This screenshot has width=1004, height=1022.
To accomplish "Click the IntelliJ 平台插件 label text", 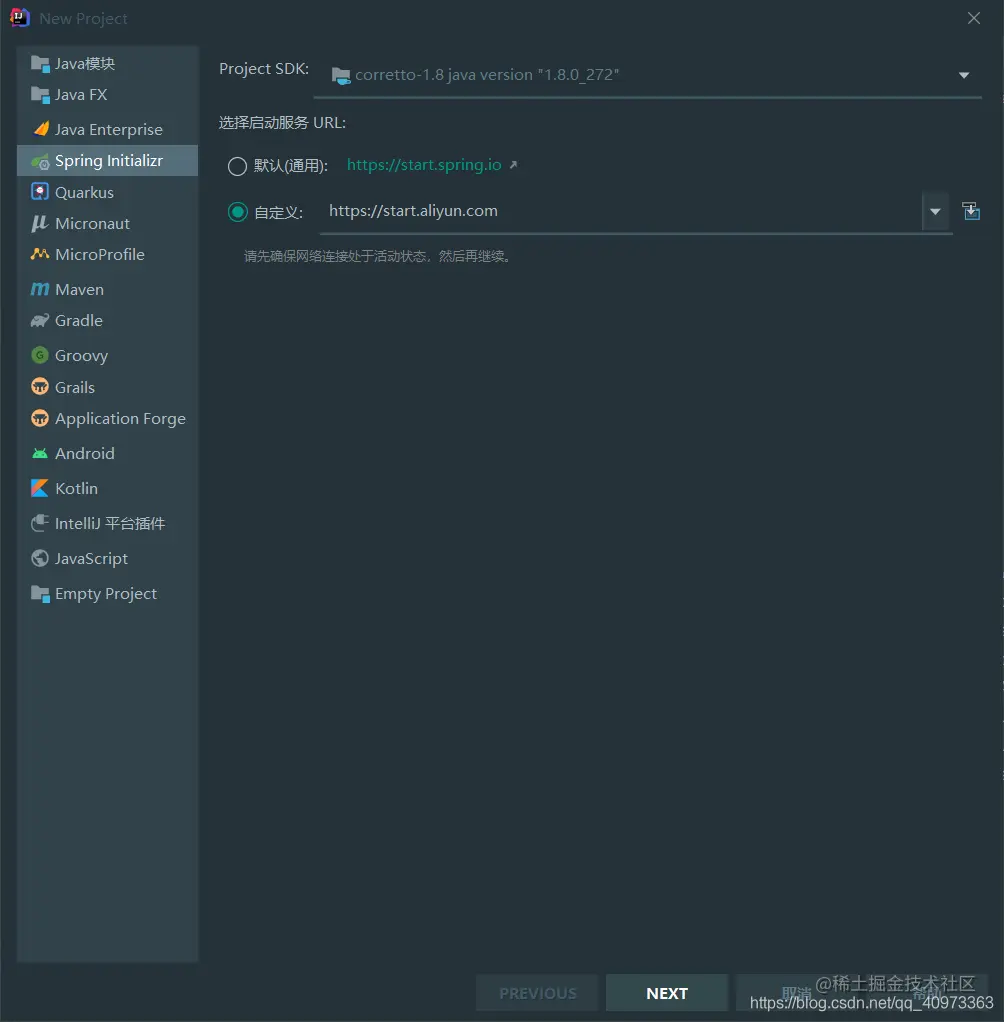I will (x=110, y=523).
